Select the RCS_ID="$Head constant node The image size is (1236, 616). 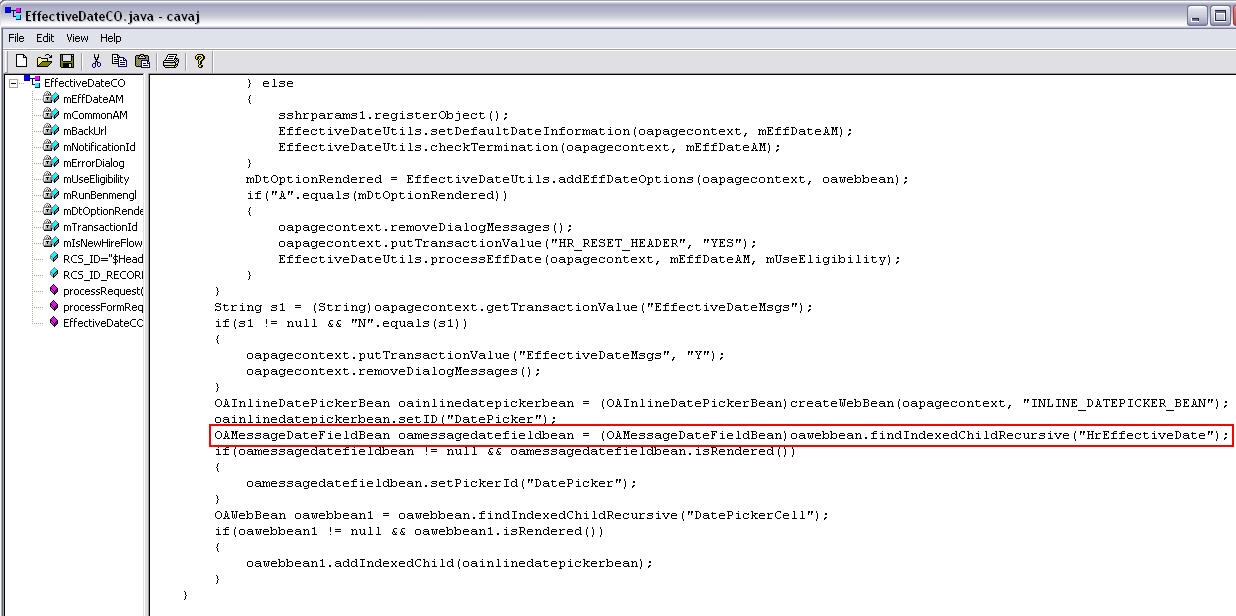[103, 259]
